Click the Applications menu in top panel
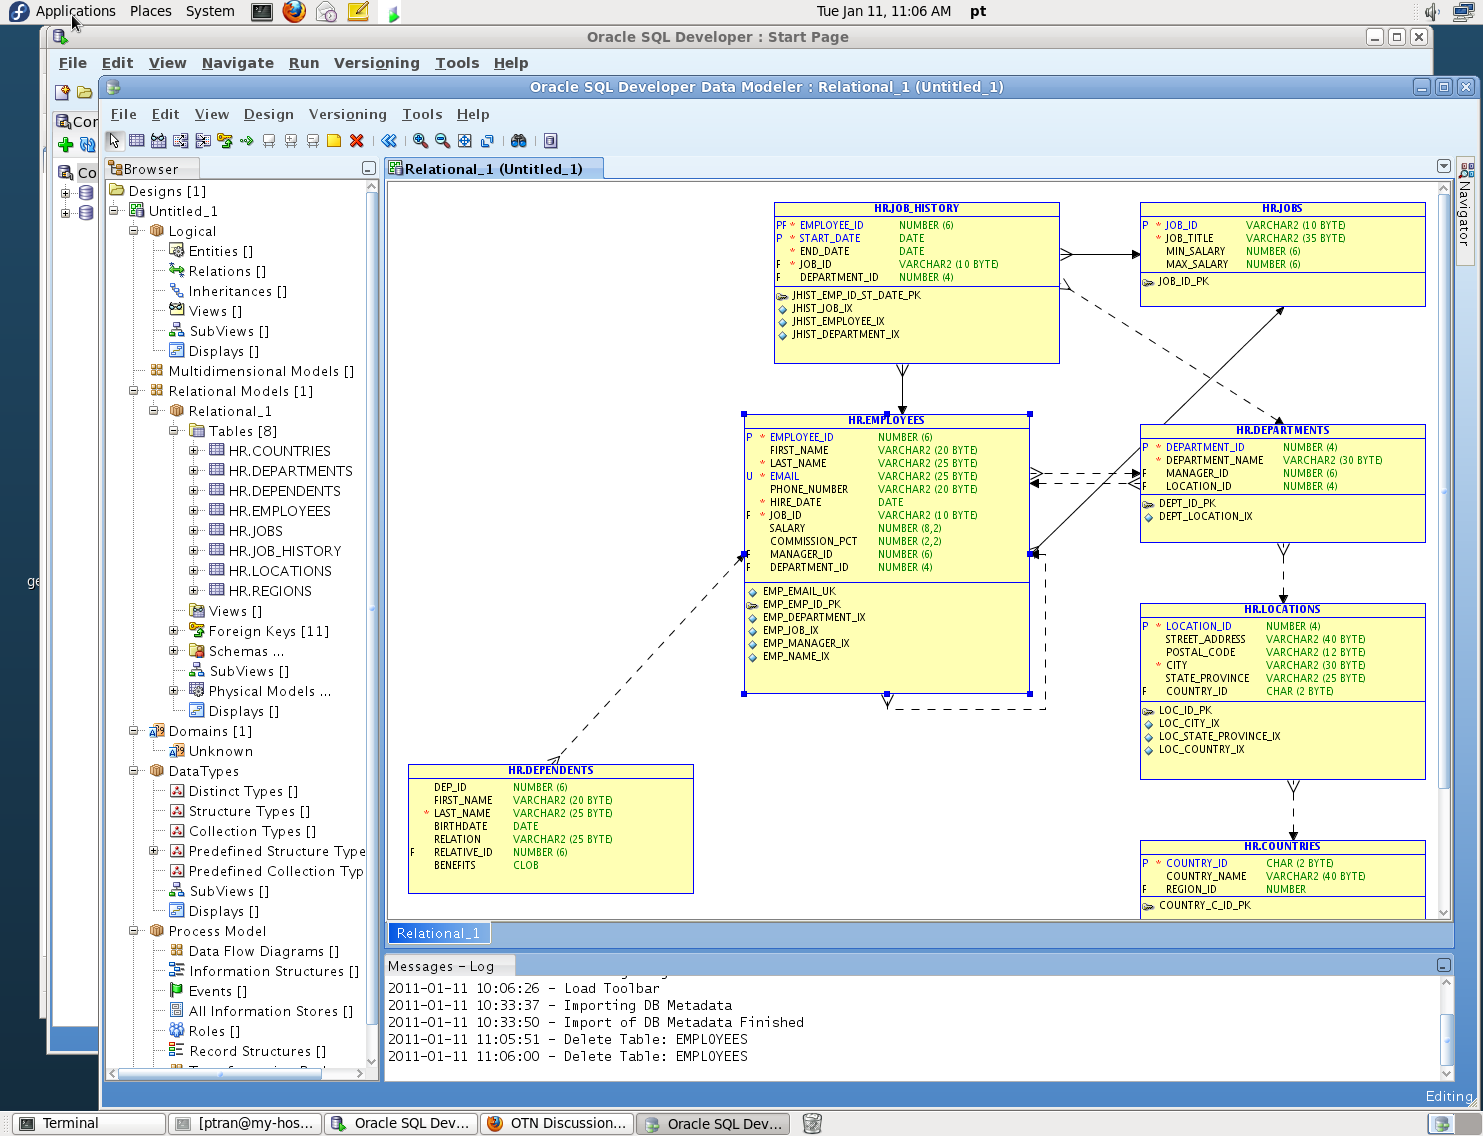 (75, 11)
